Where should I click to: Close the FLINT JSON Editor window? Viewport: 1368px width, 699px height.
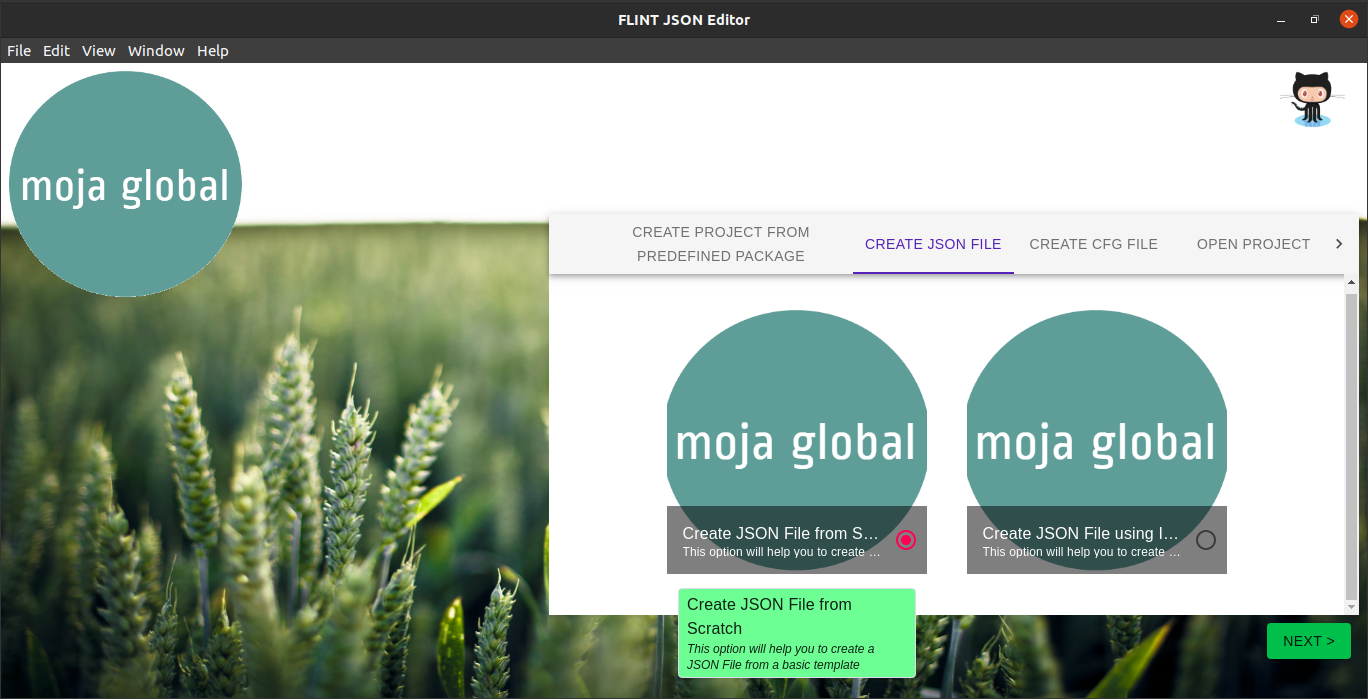tap(1348, 19)
